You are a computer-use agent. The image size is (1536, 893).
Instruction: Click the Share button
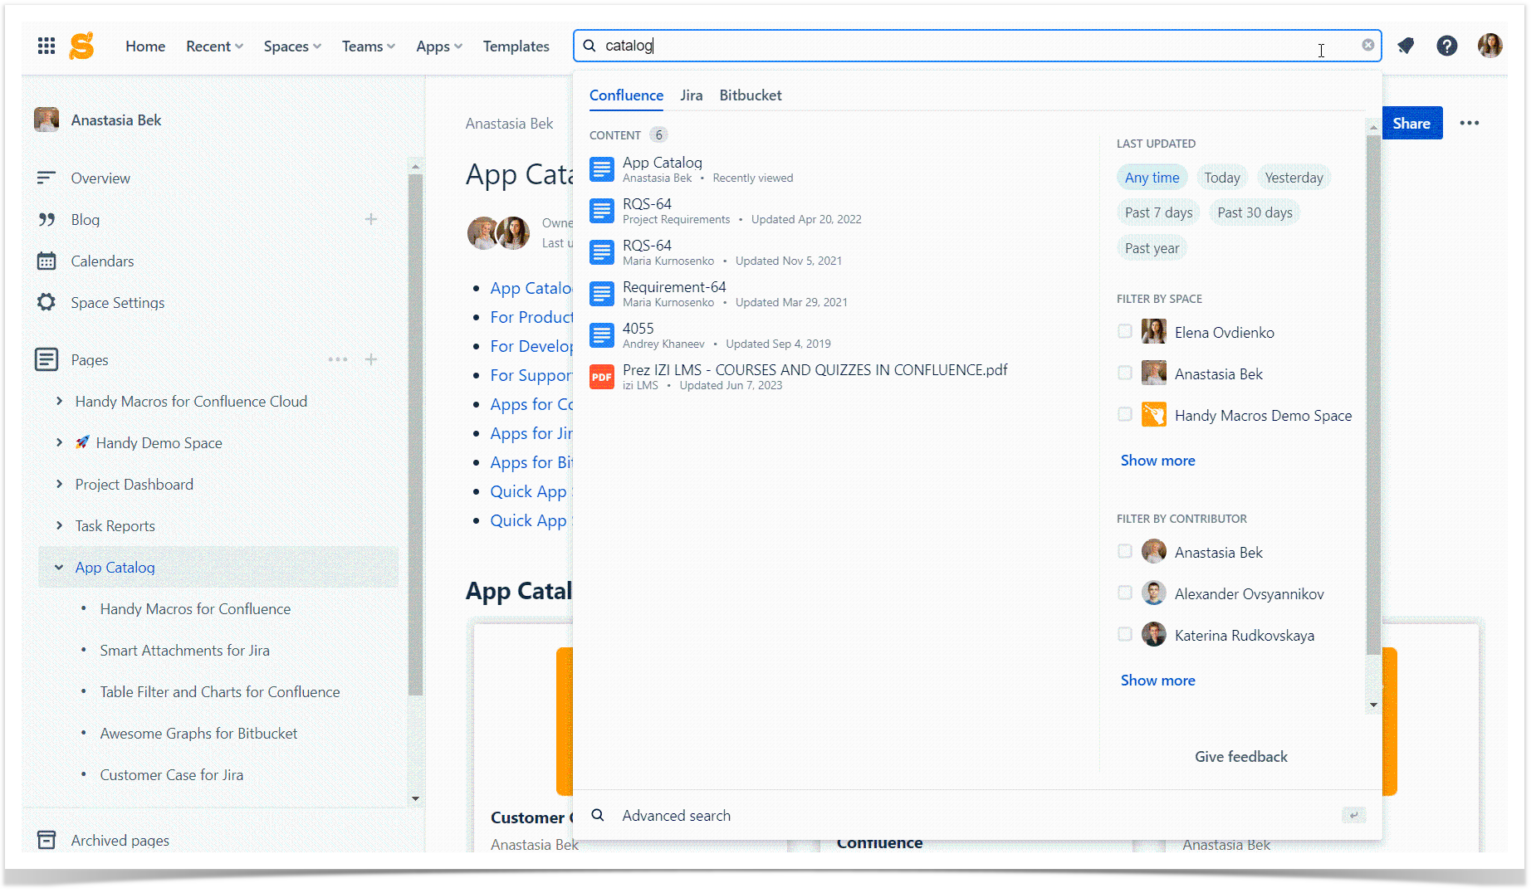coord(1410,123)
